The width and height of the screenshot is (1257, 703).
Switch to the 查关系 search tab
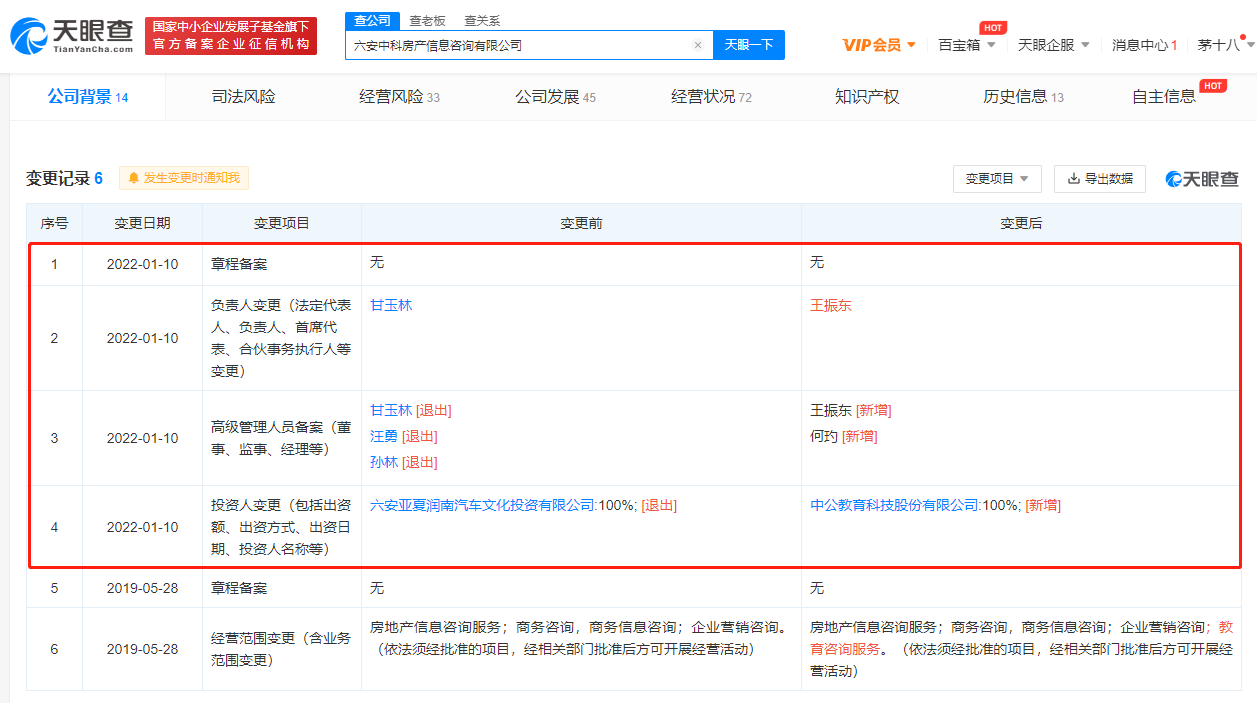(482, 20)
